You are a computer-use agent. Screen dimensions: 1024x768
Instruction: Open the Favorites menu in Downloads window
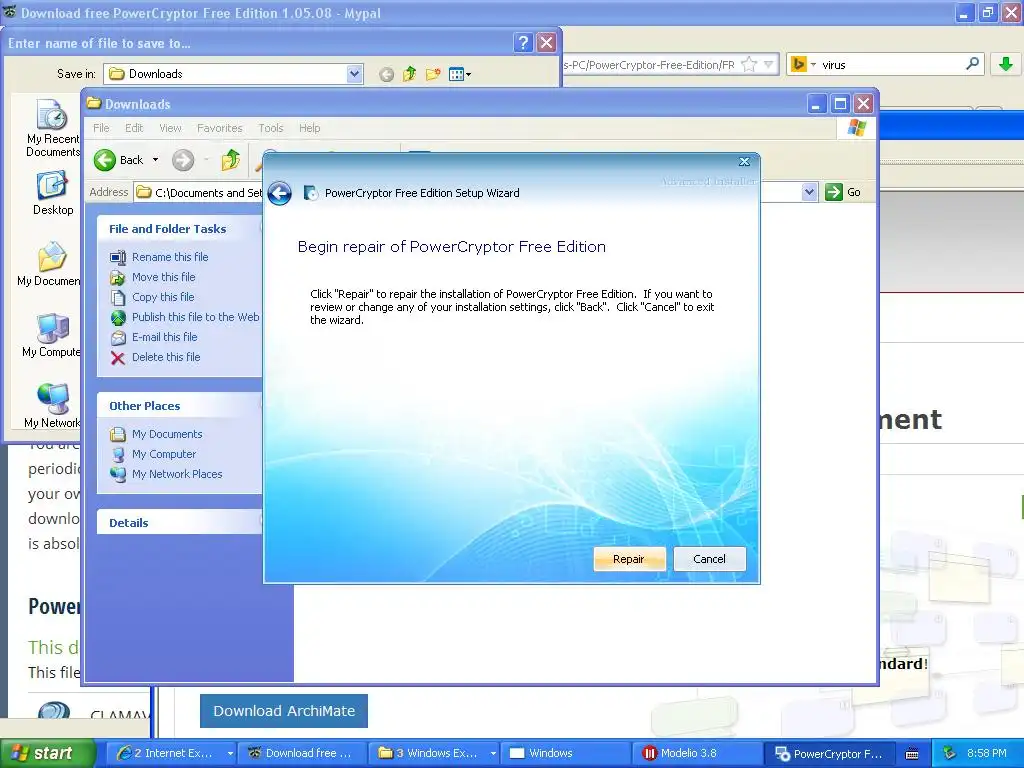point(219,128)
